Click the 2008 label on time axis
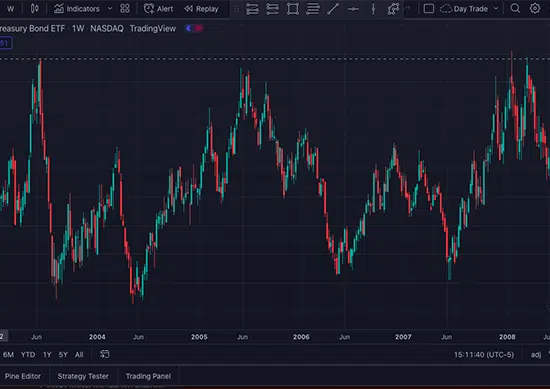The image size is (550, 389). pos(507,337)
